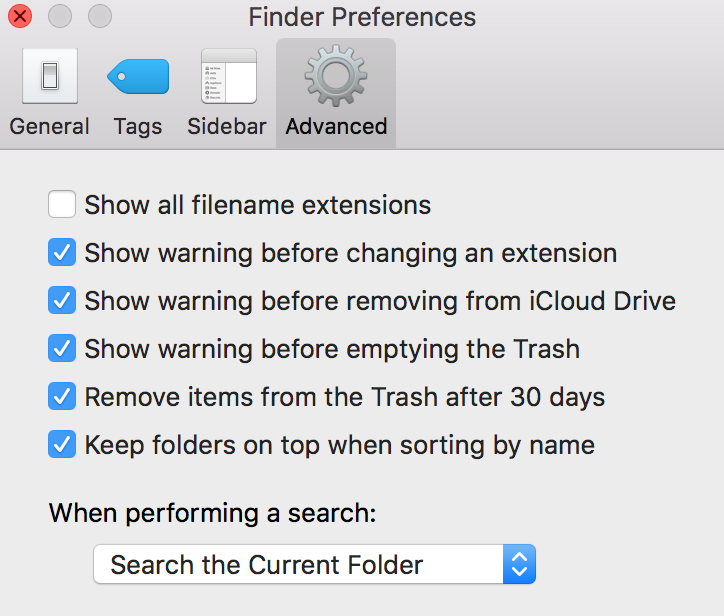
Task: Switch to the Tags tab label
Action: [138, 126]
